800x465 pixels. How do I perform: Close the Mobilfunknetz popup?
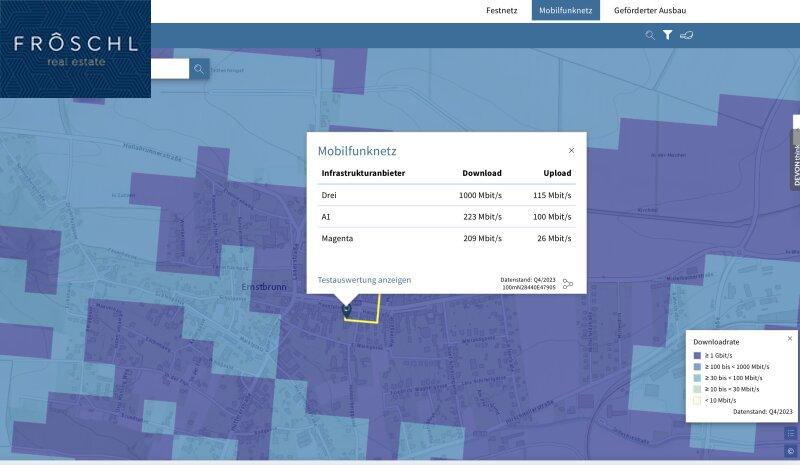[572, 150]
